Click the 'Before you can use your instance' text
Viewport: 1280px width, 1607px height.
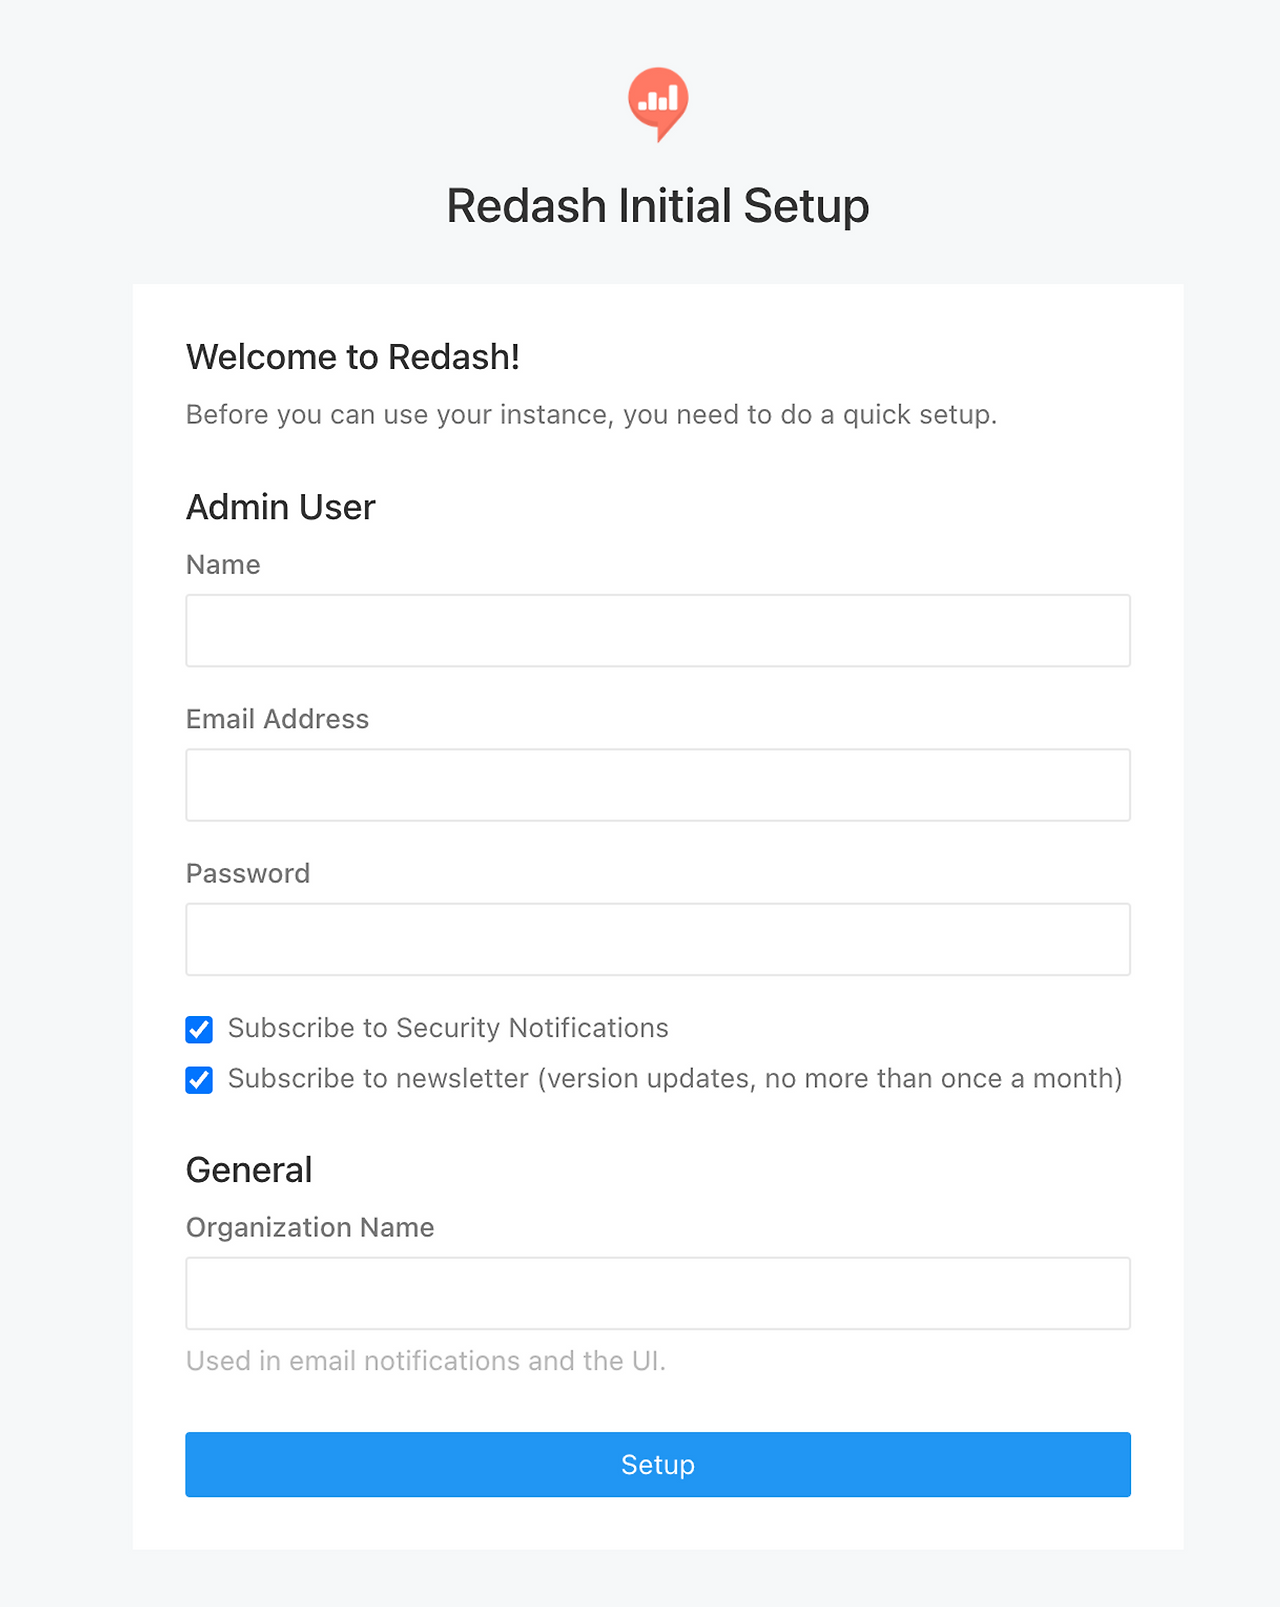coord(592,415)
